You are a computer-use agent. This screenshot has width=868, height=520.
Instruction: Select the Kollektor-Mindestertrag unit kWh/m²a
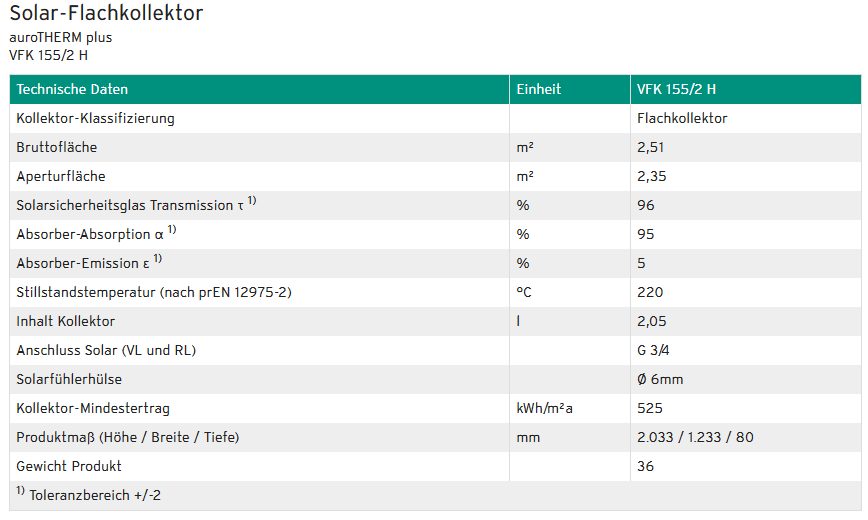point(544,409)
